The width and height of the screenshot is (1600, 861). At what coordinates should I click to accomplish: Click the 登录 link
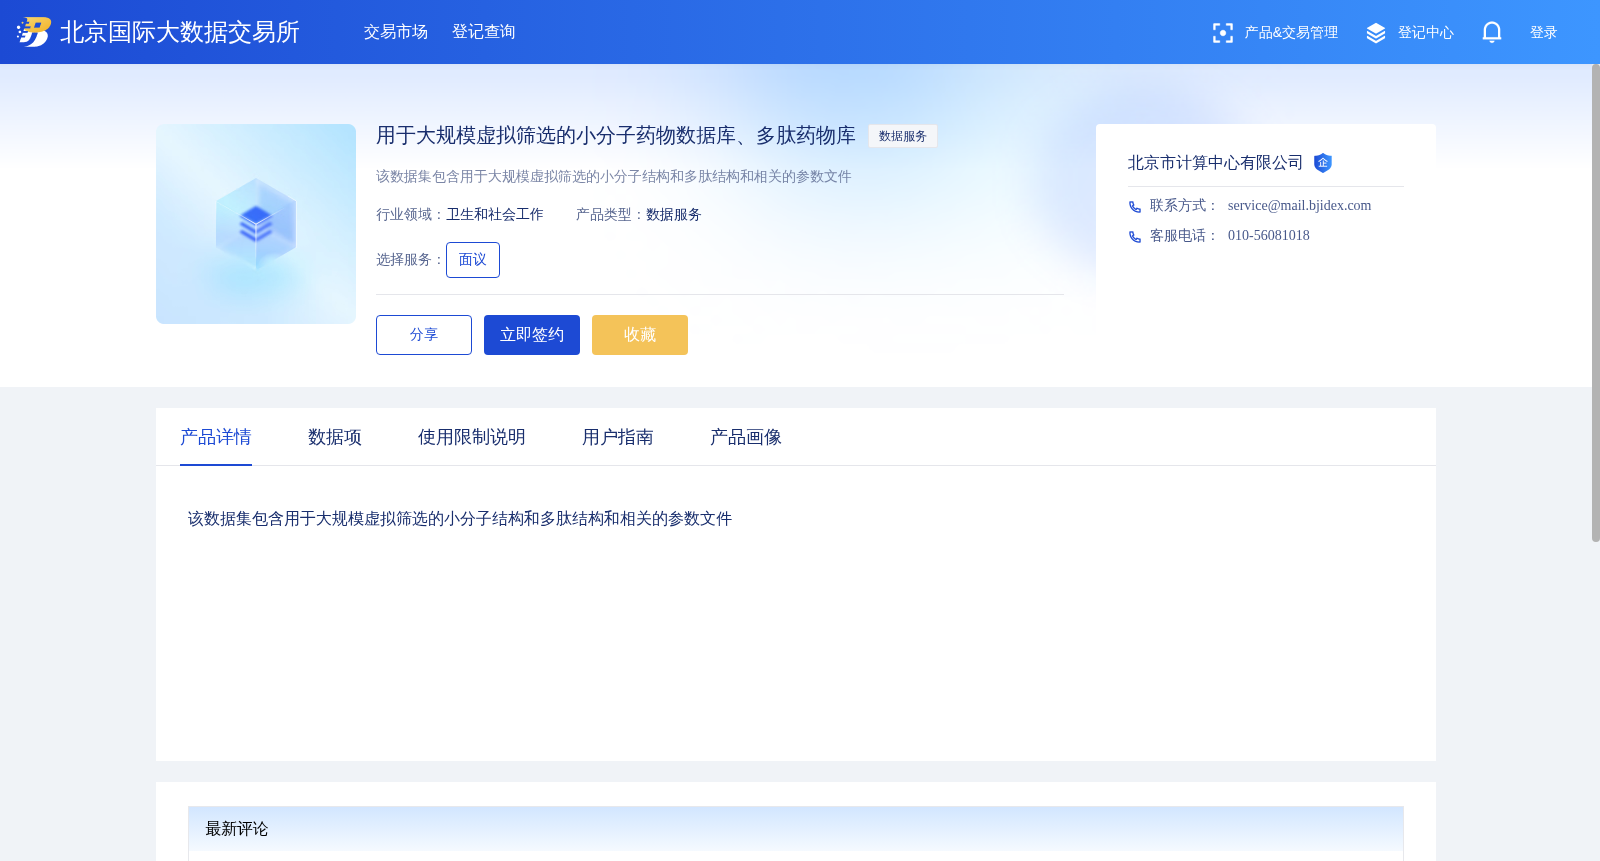pyautogui.click(x=1544, y=33)
